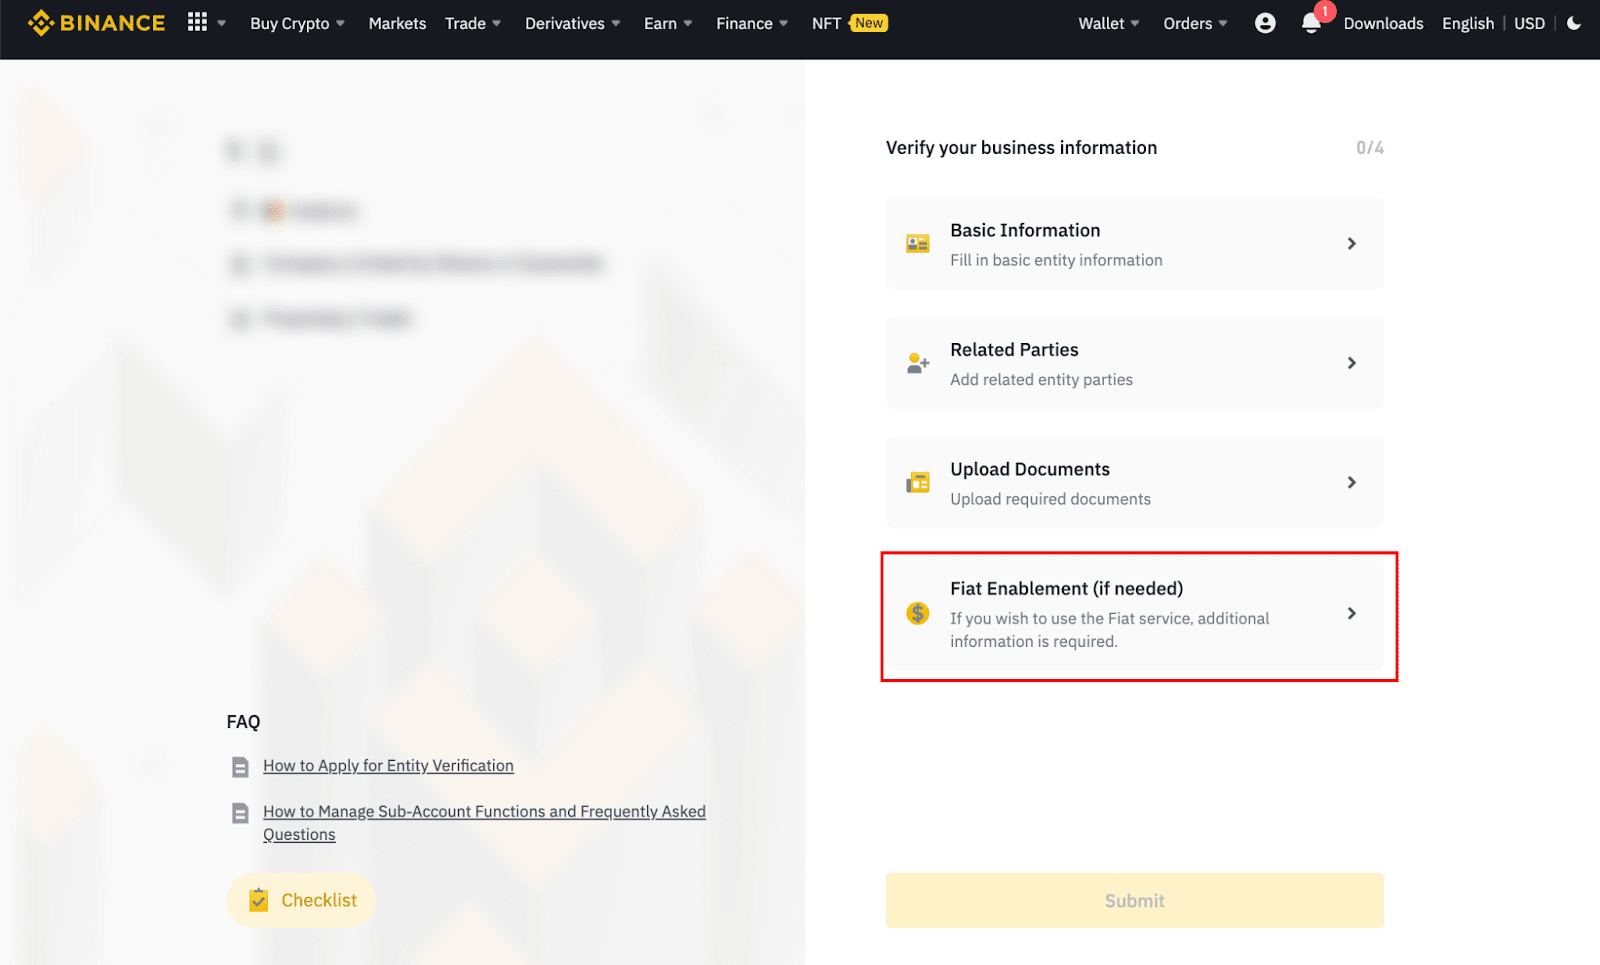Image resolution: width=1600 pixels, height=965 pixels.
Task: Click the Checklist clipboard icon
Action: coord(258,900)
